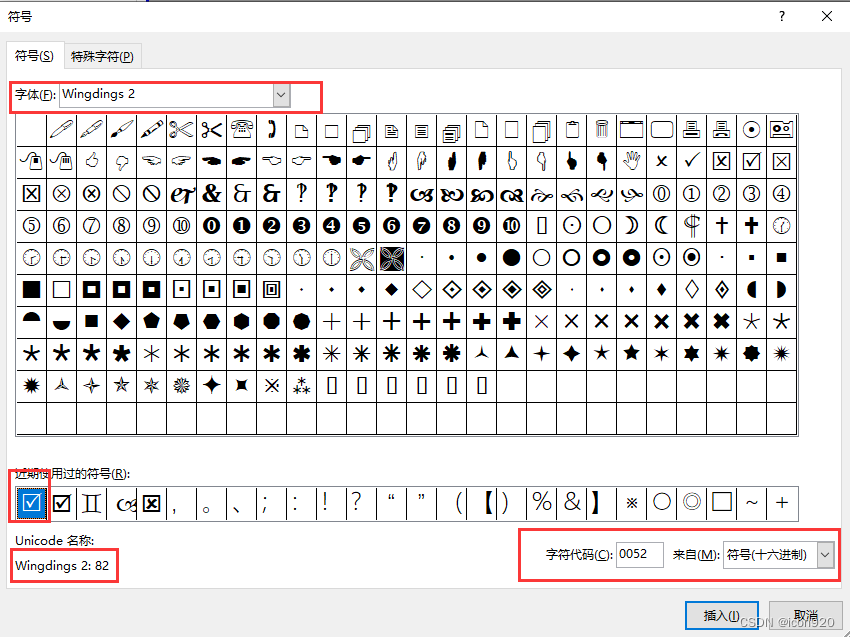Select the tilde ~ recent symbol
The height and width of the screenshot is (637, 850).
(751, 503)
